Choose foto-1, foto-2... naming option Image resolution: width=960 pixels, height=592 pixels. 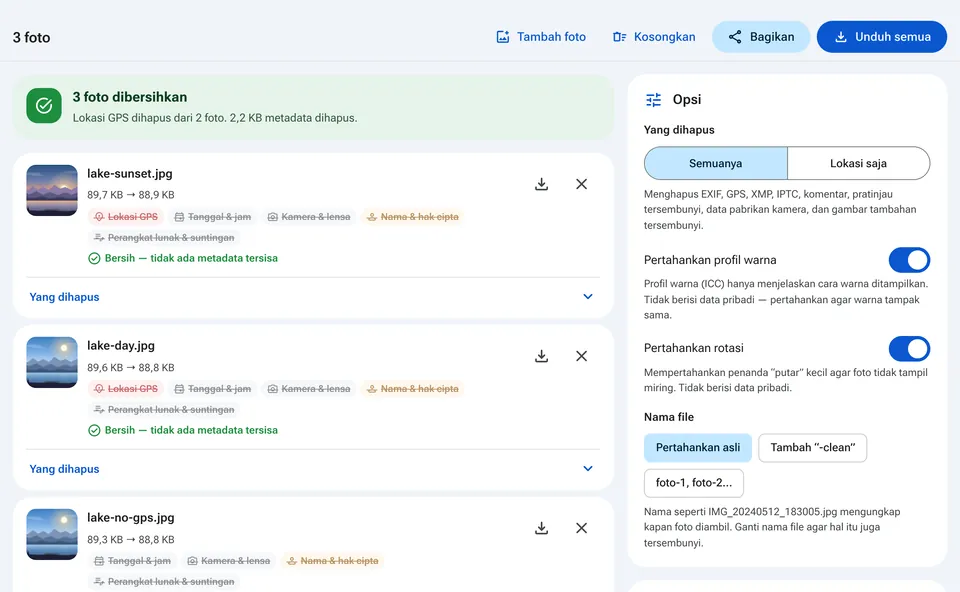coord(694,483)
